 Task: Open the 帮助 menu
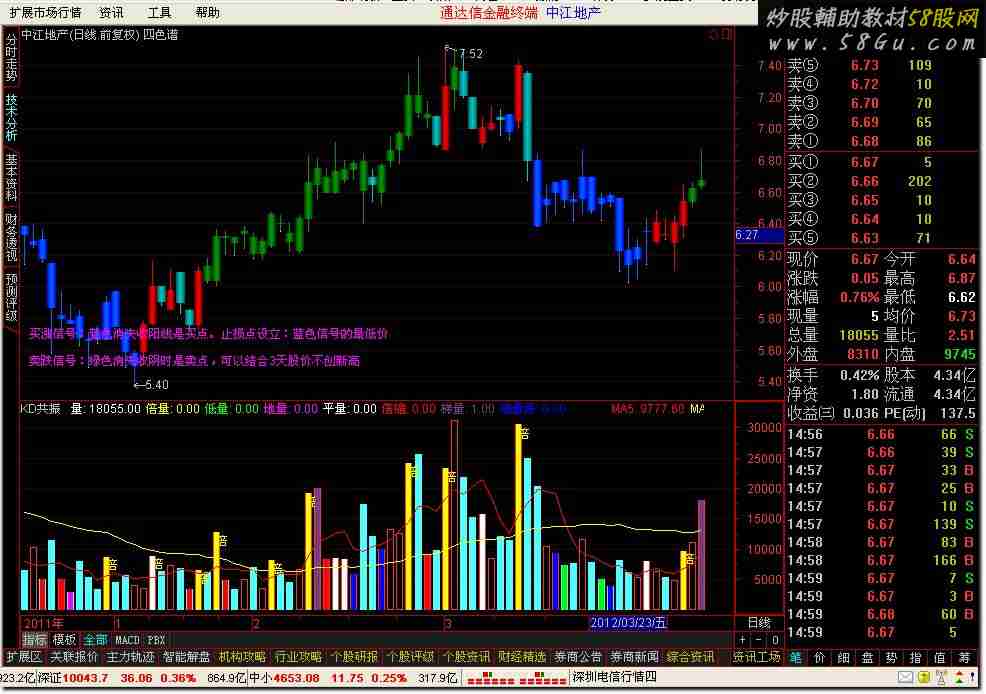click(x=208, y=13)
